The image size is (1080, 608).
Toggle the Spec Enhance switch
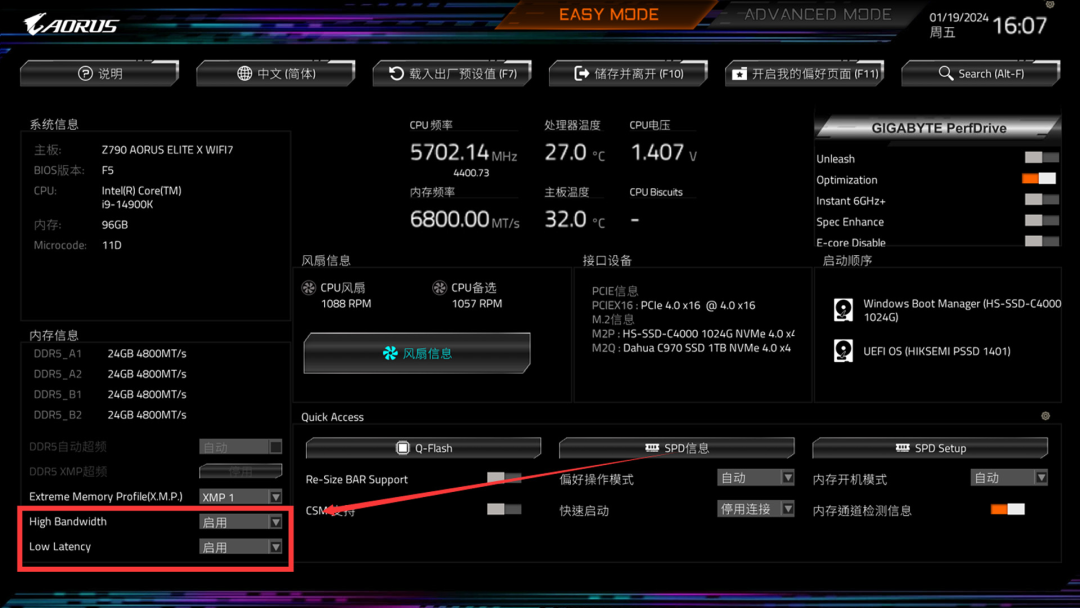[x=1041, y=220]
